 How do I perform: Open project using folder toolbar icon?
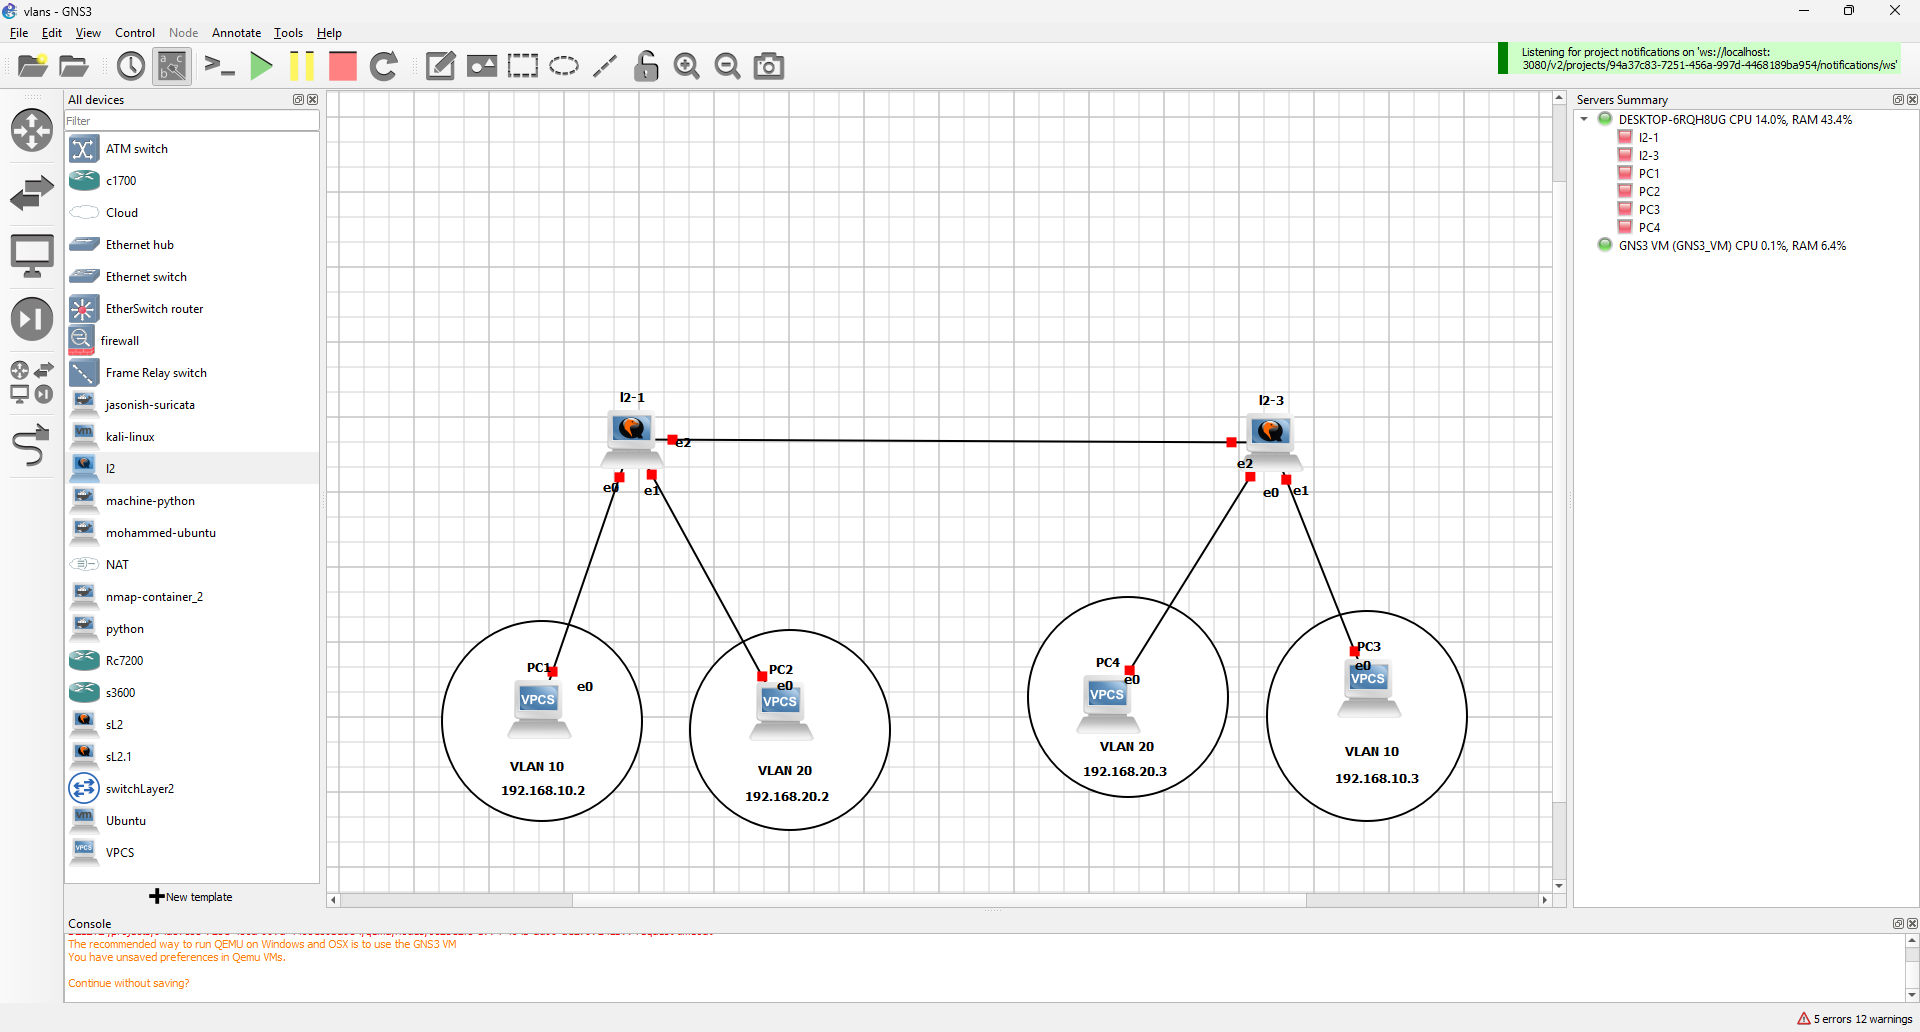74,66
